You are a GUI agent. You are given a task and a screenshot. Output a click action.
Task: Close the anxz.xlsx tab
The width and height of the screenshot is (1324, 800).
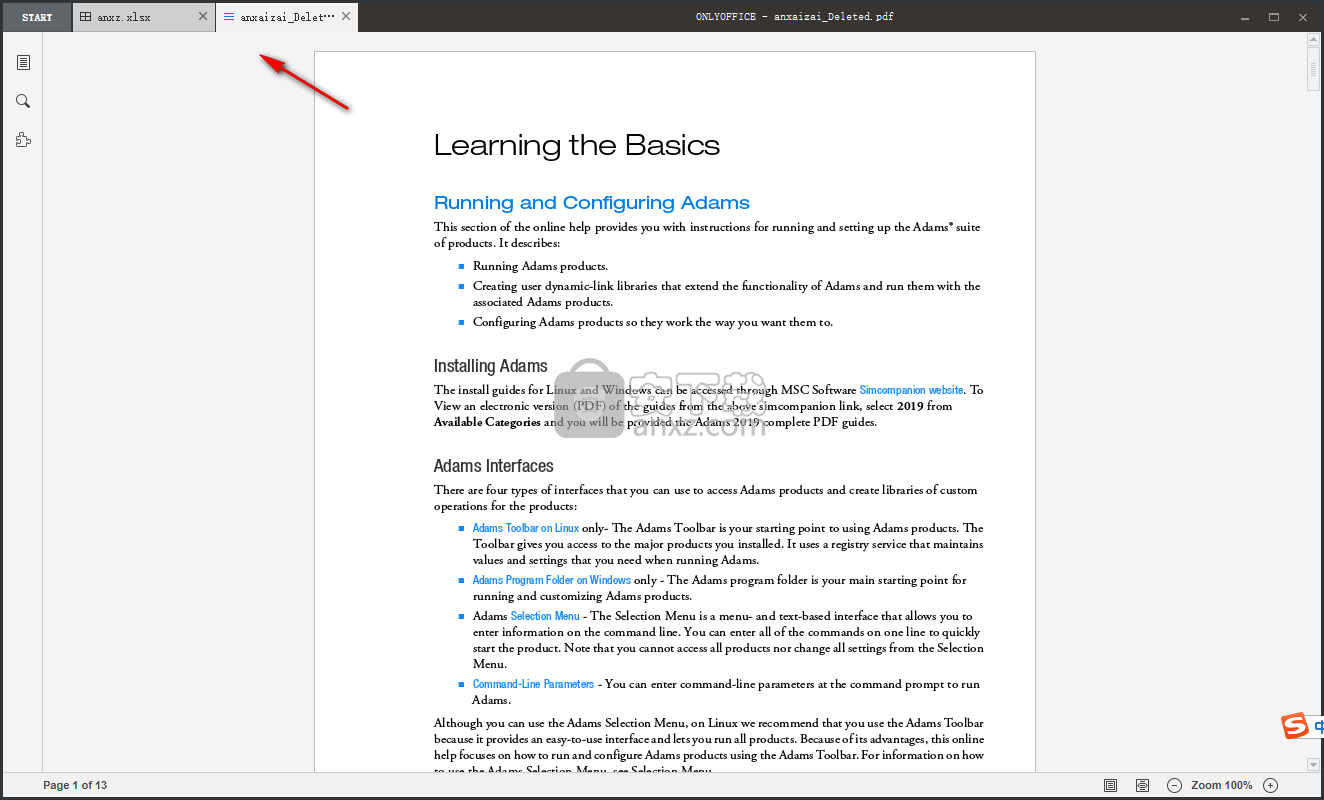click(203, 17)
